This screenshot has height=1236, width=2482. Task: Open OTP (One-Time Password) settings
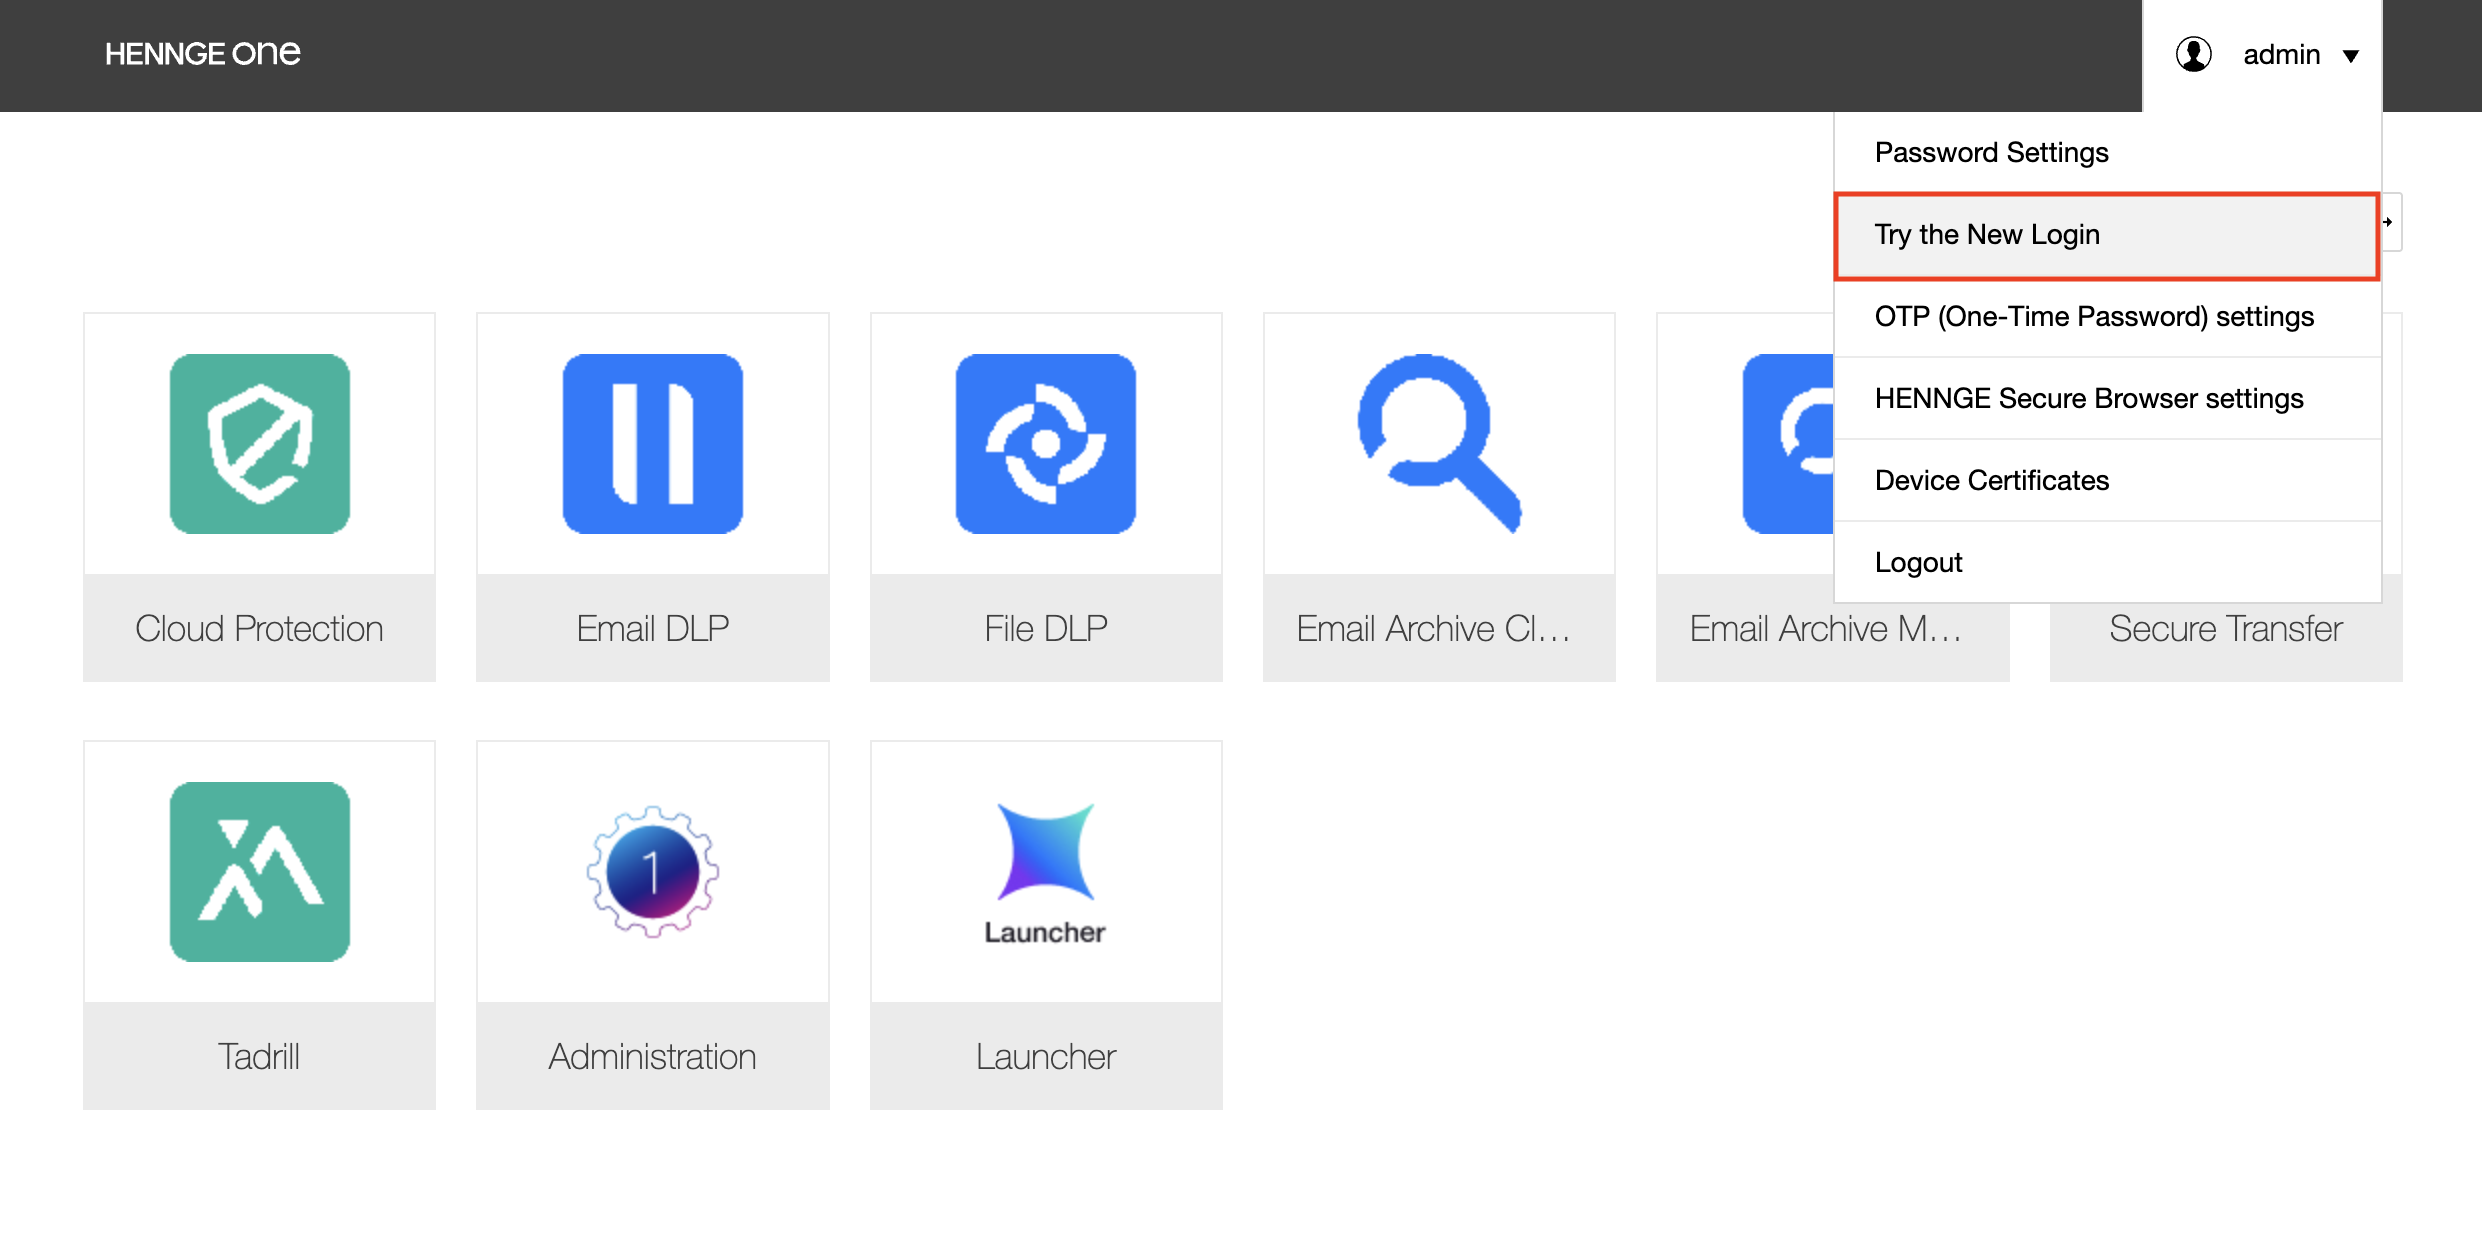pyautogui.click(x=2107, y=317)
